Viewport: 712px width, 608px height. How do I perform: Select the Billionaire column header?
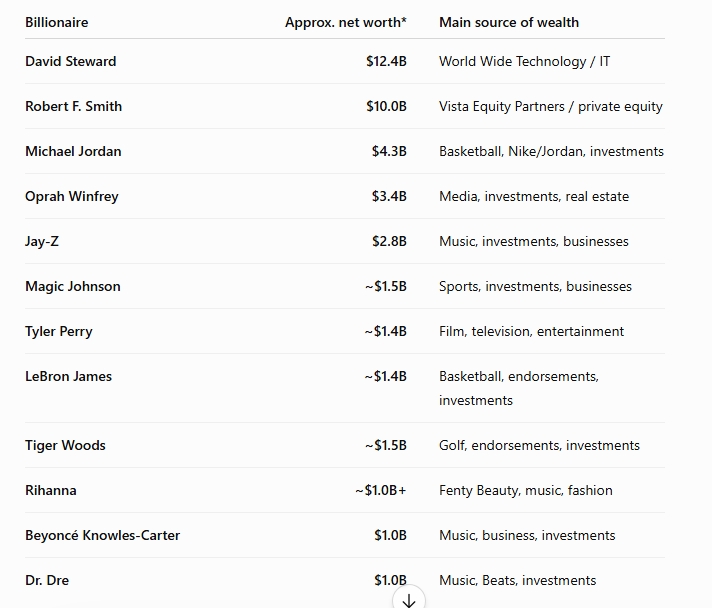pos(57,22)
